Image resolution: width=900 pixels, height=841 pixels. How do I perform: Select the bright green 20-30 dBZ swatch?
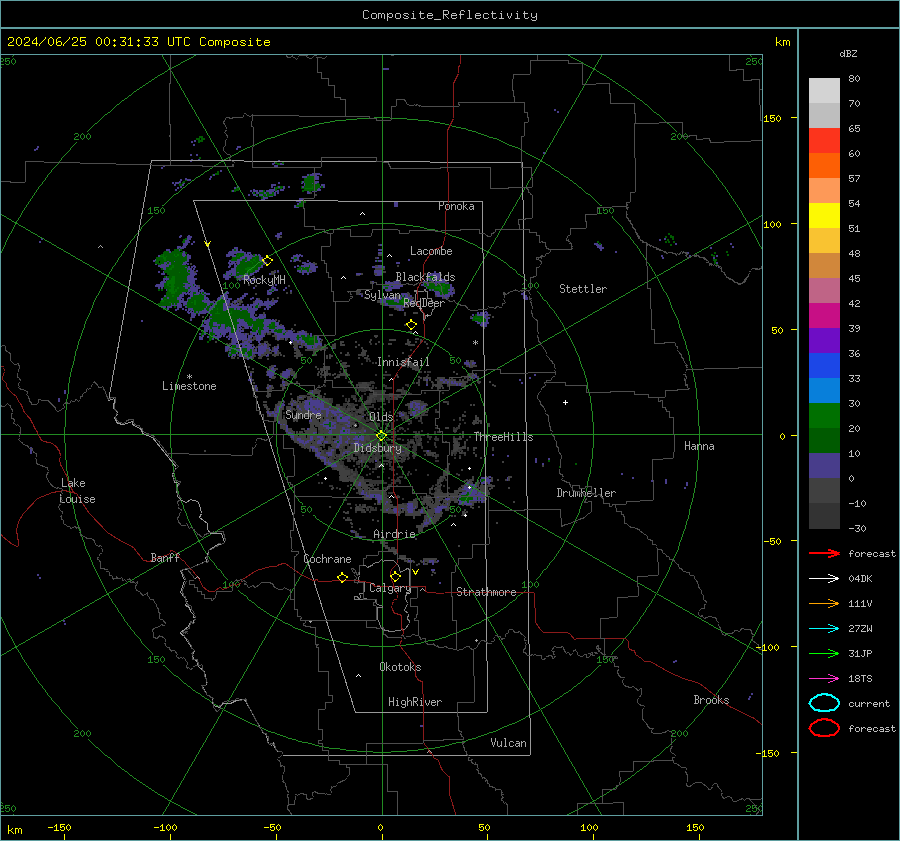[x=824, y=416]
